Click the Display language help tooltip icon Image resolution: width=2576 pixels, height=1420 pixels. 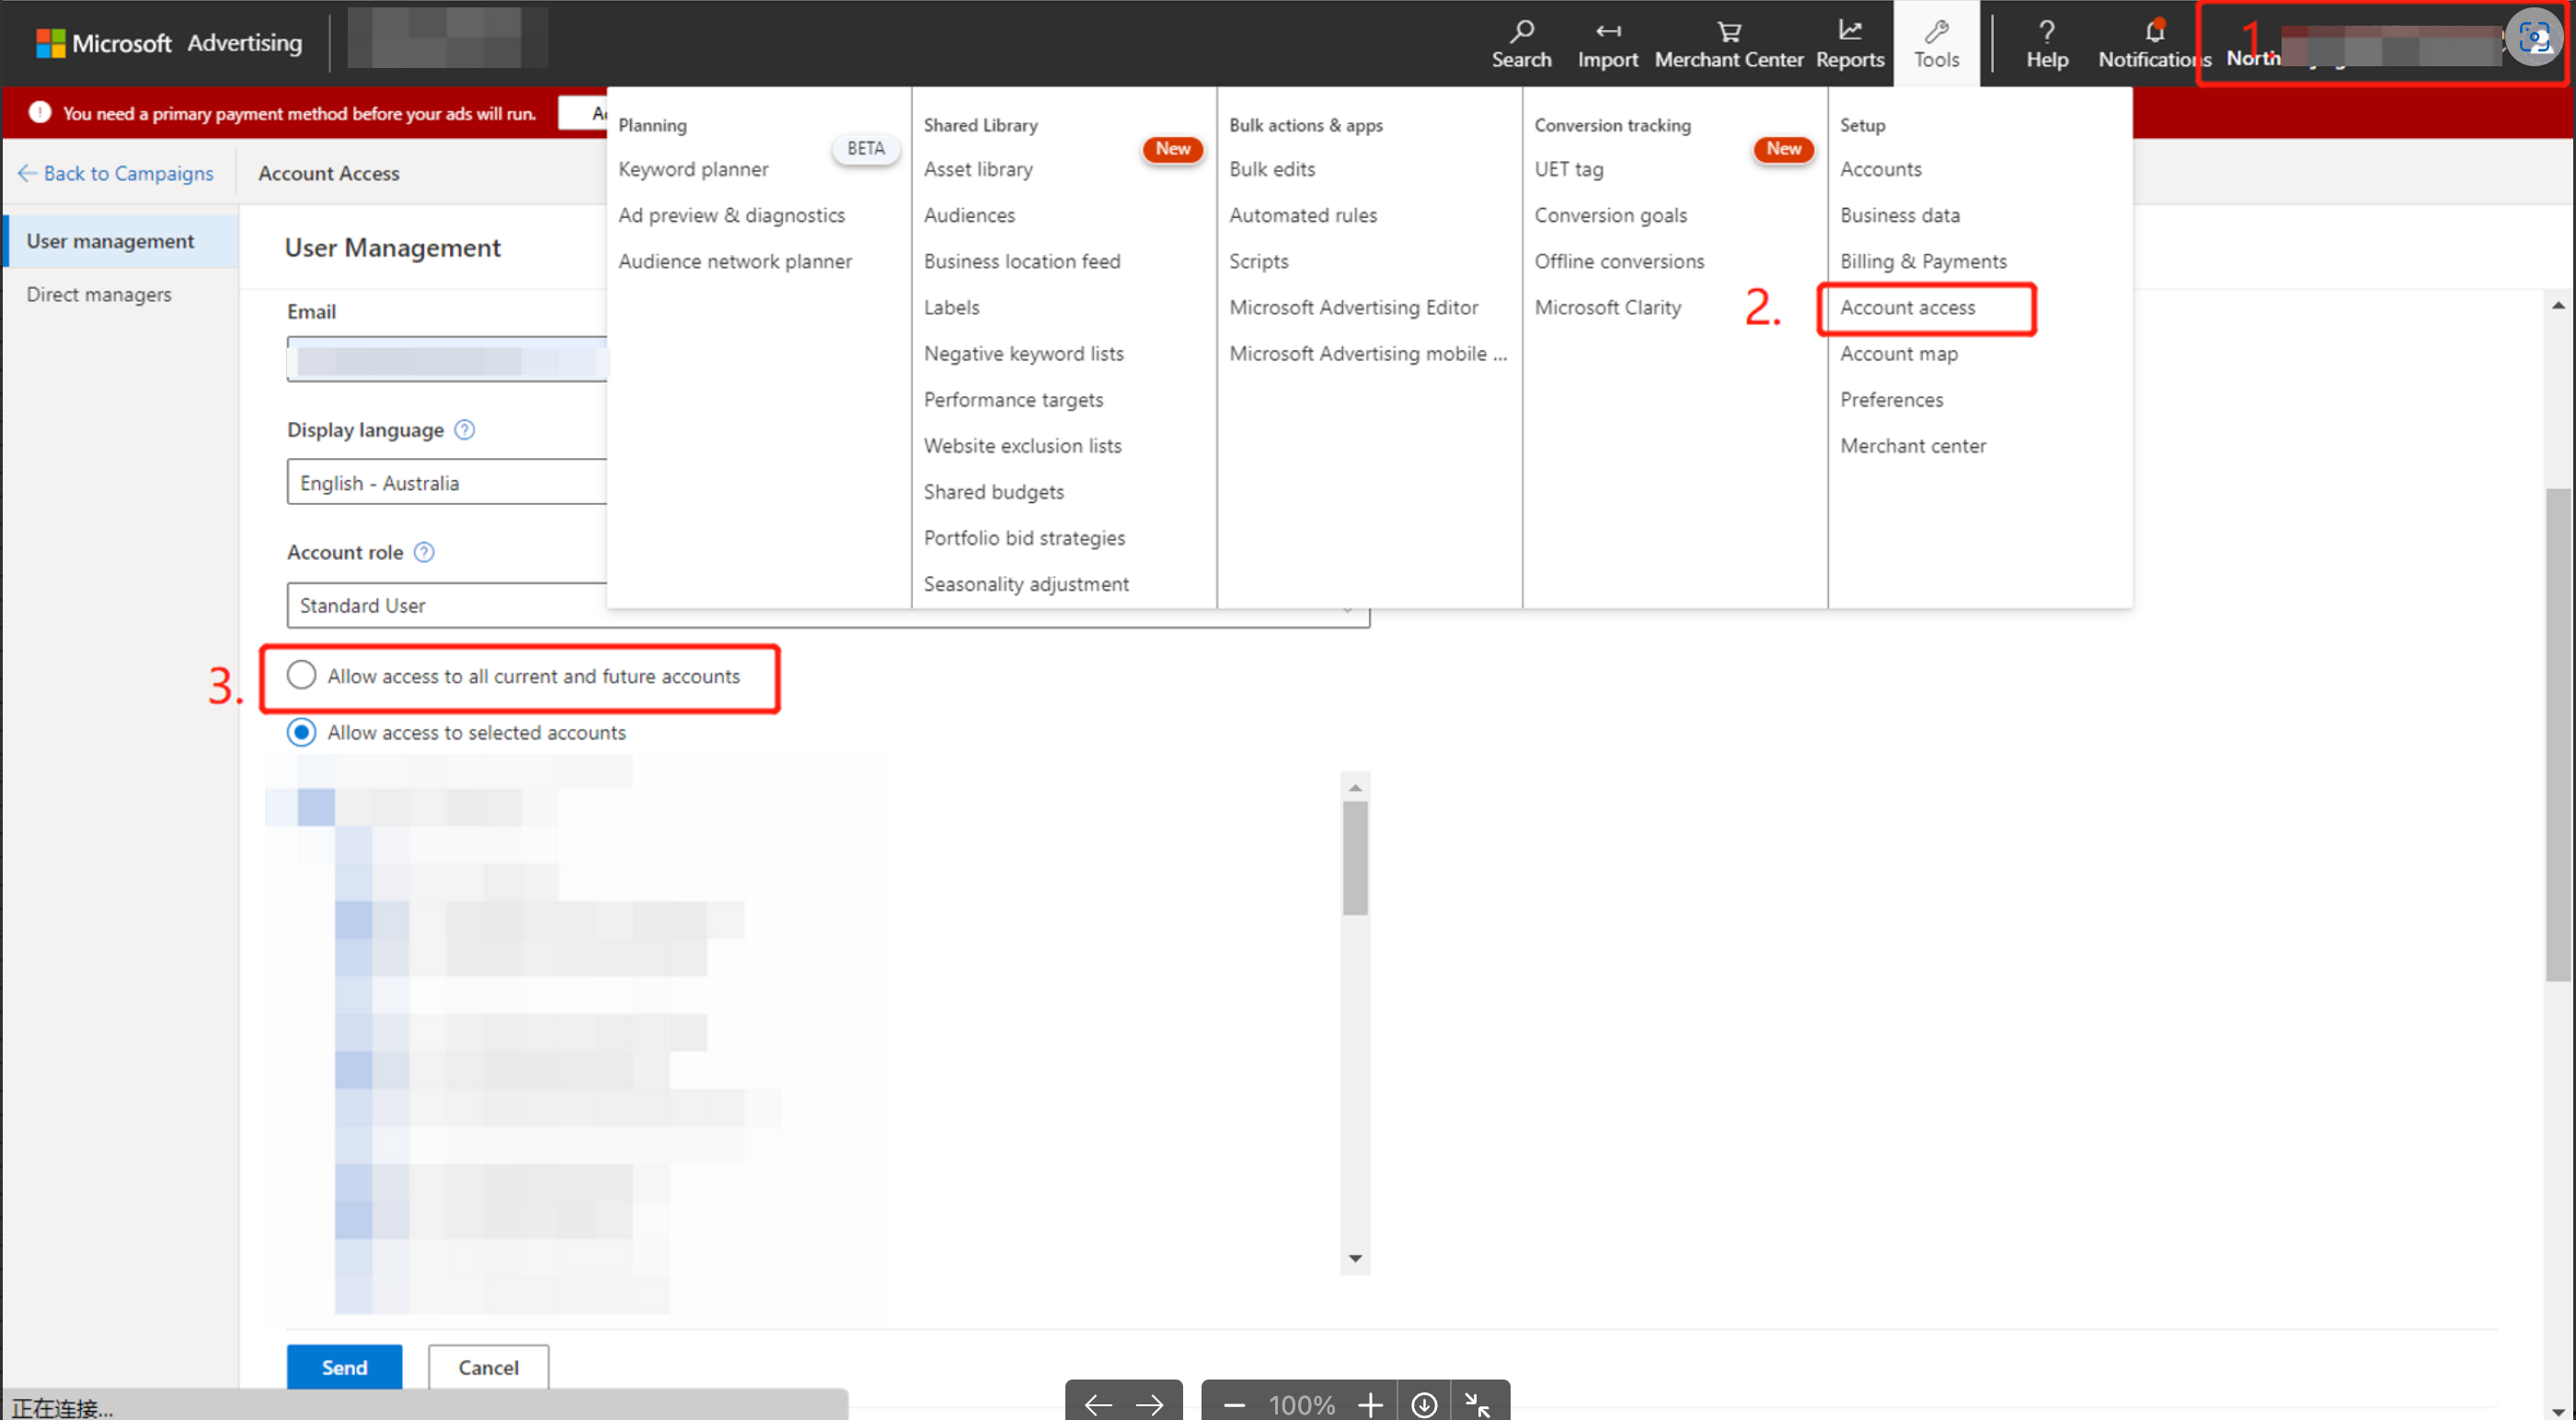coord(464,430)
